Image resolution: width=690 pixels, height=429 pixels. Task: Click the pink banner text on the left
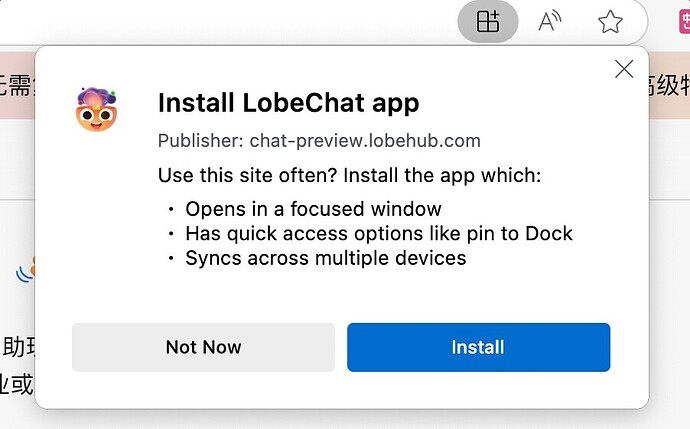[16, 84]
